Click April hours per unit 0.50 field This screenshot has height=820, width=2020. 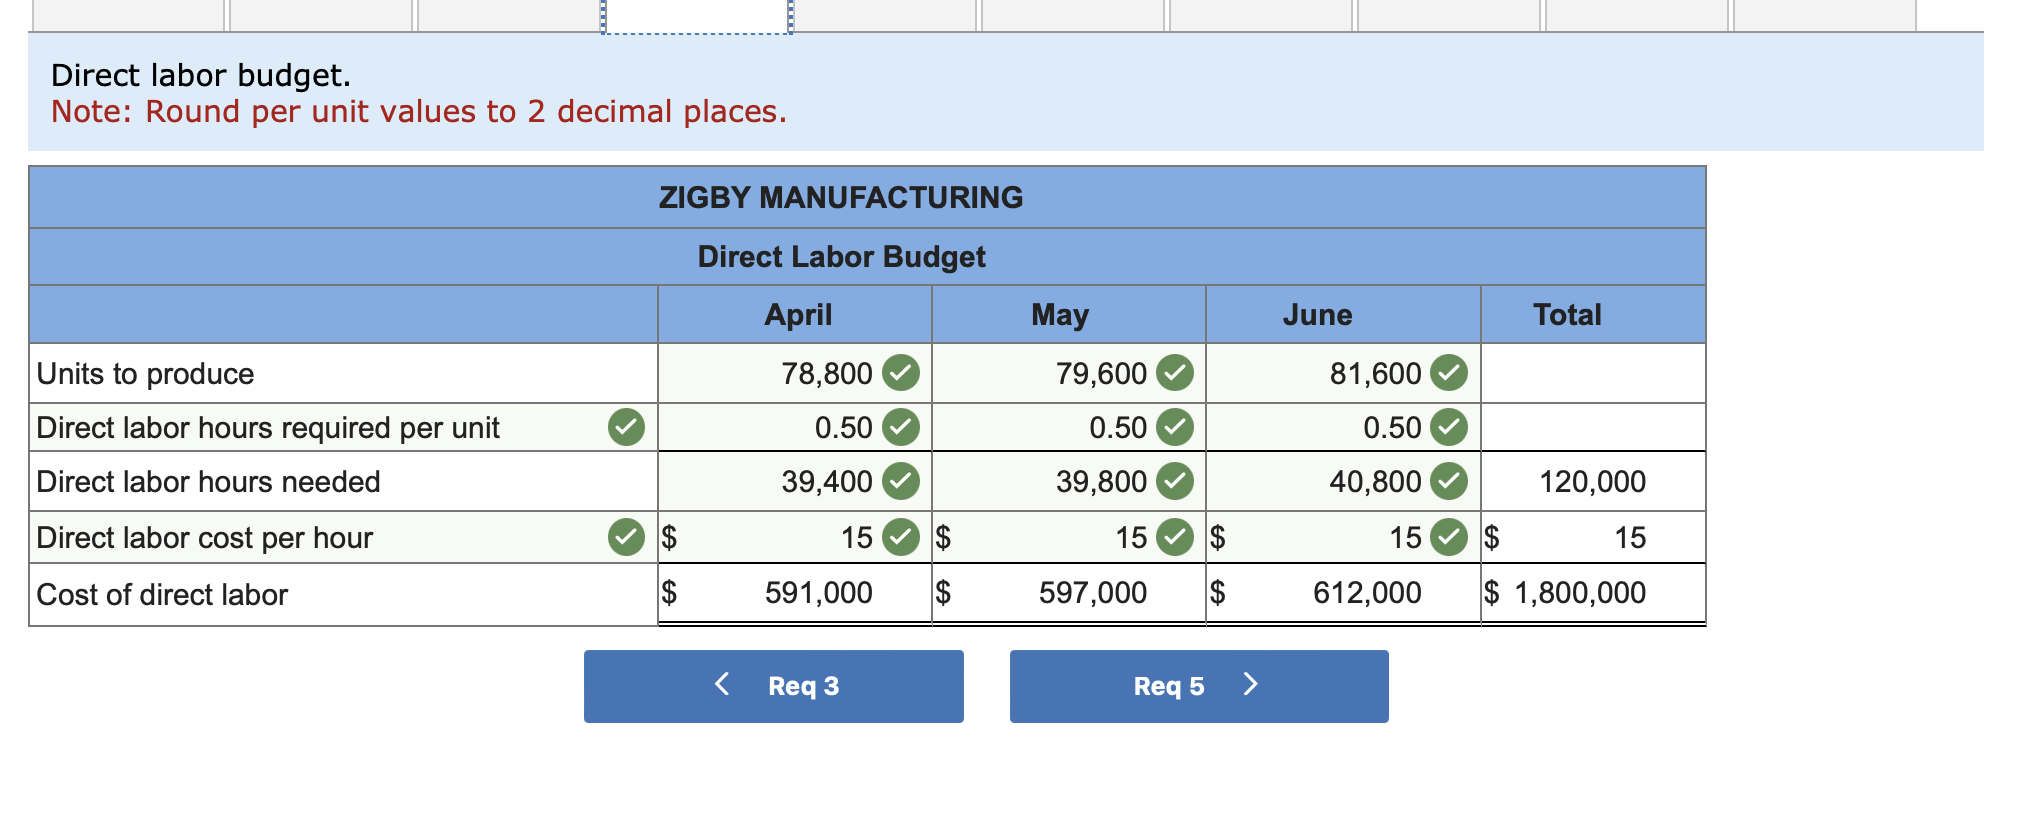[795, 428]
